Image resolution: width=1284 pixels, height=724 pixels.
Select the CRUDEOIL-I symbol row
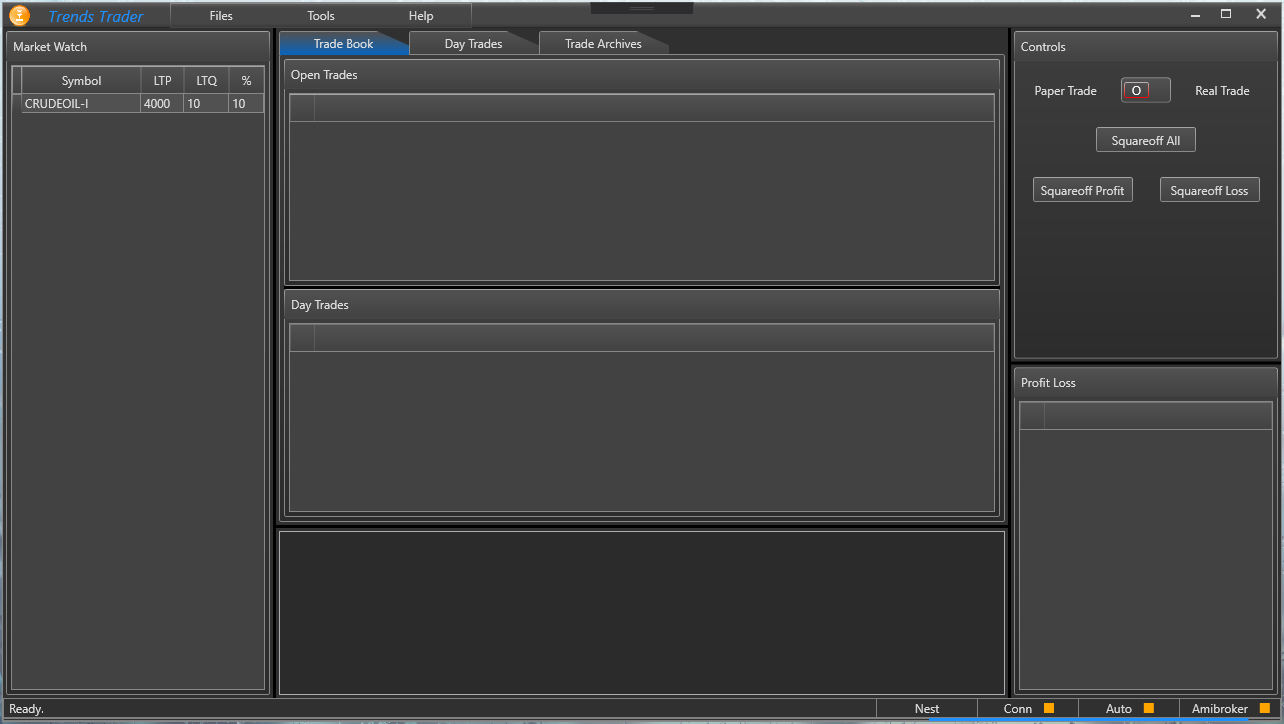(138, 103)
